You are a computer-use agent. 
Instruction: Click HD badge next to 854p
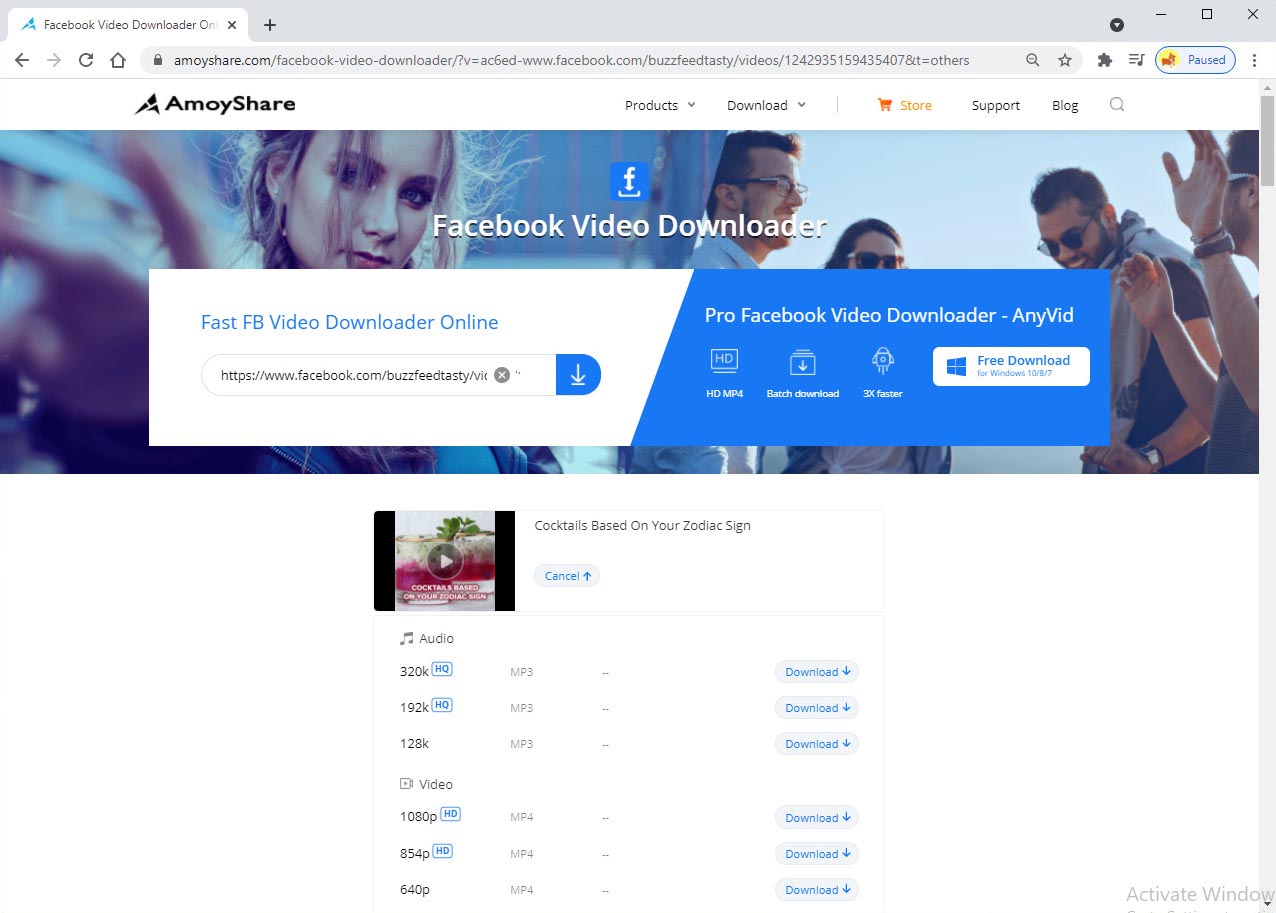point(442,851)
